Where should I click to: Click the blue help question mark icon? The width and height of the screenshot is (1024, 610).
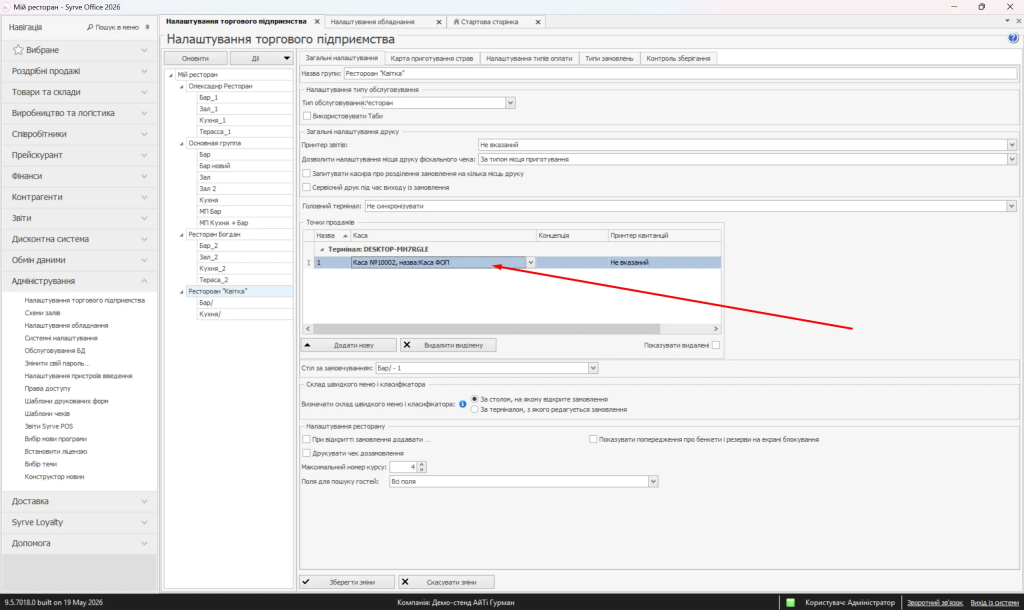(x=1013, y=39)
